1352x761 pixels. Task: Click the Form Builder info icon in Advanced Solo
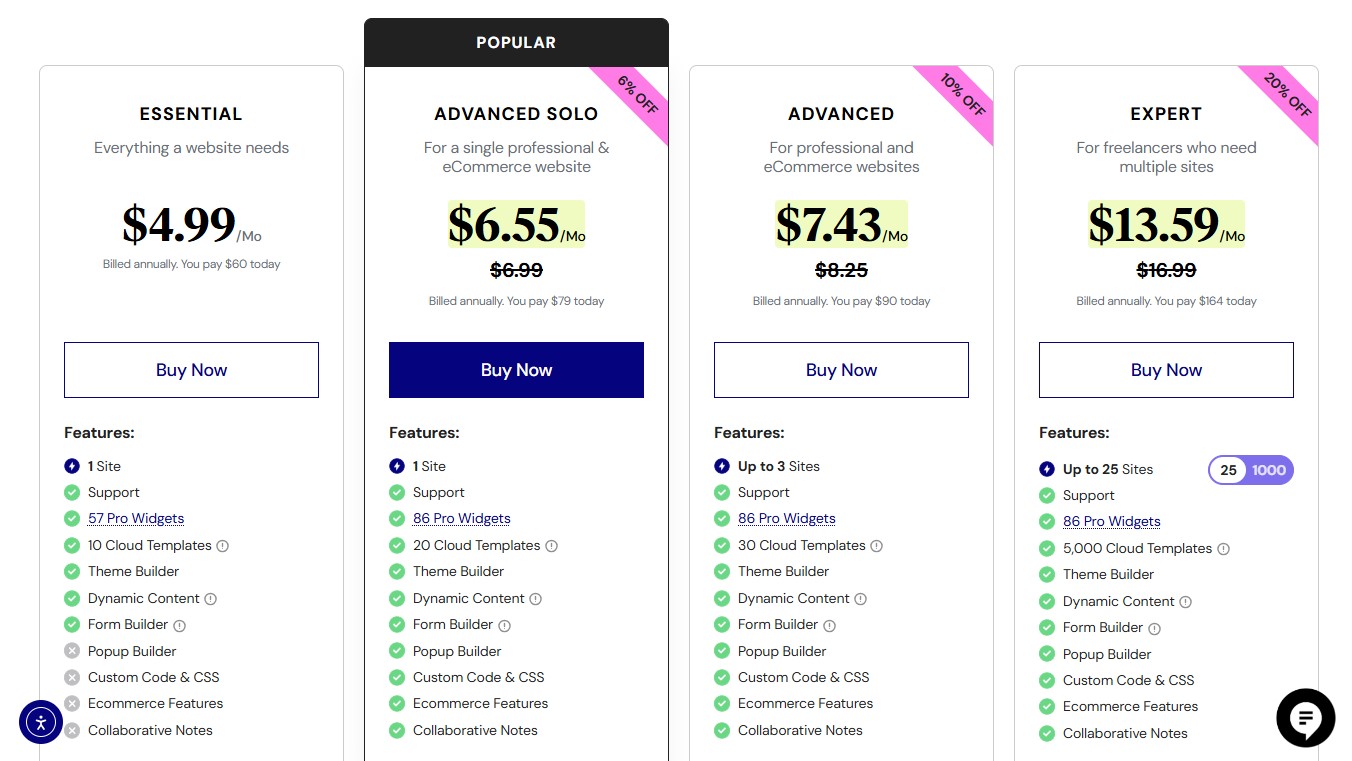point(502,624)
